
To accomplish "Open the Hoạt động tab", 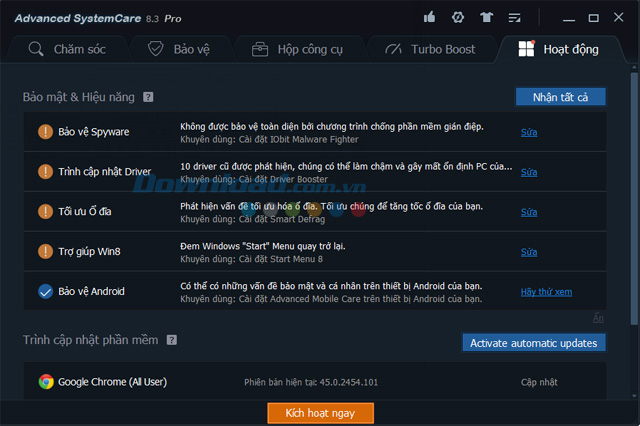I will pyautogui.click(x=558, y=49).
